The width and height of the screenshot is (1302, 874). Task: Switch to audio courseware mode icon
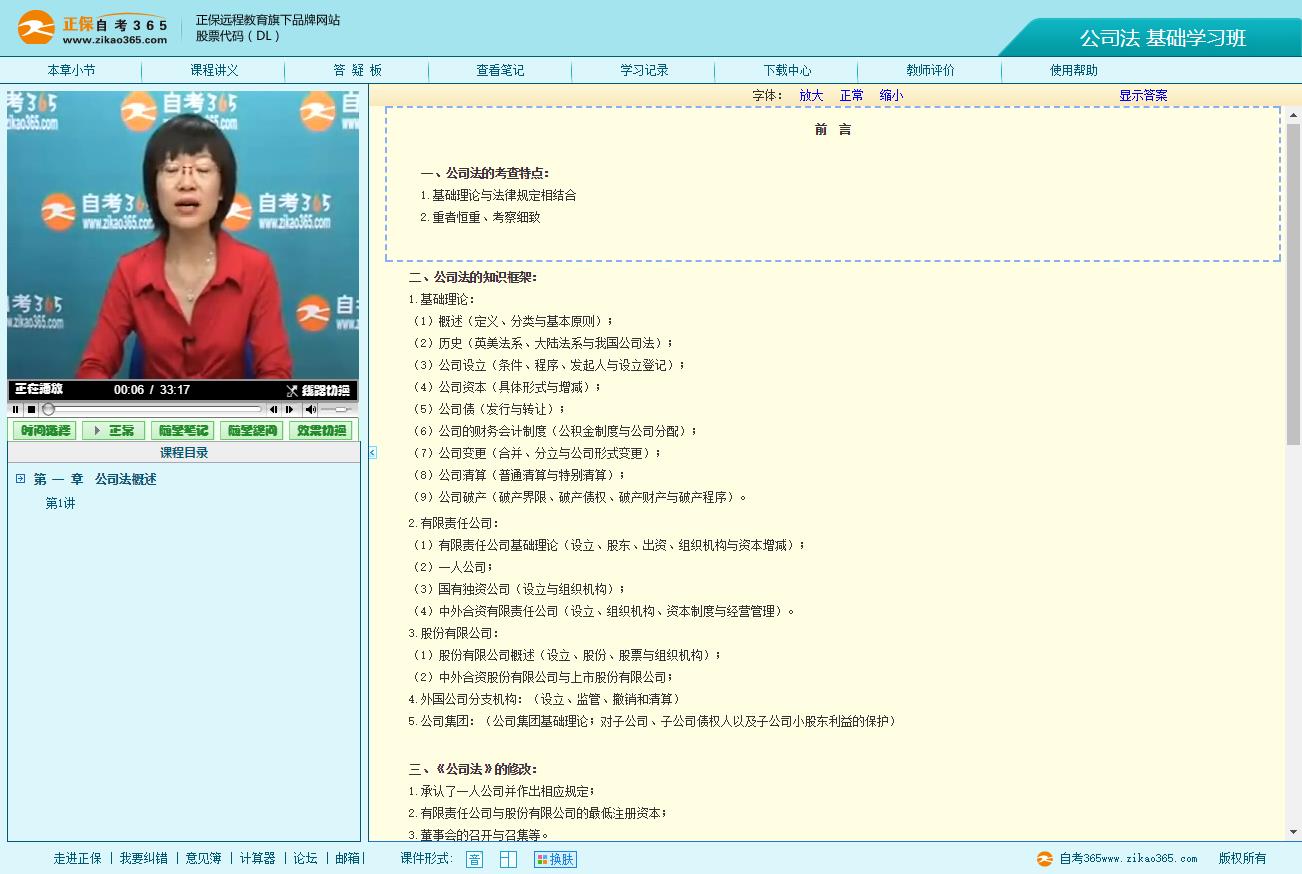(x=474, y=859)
